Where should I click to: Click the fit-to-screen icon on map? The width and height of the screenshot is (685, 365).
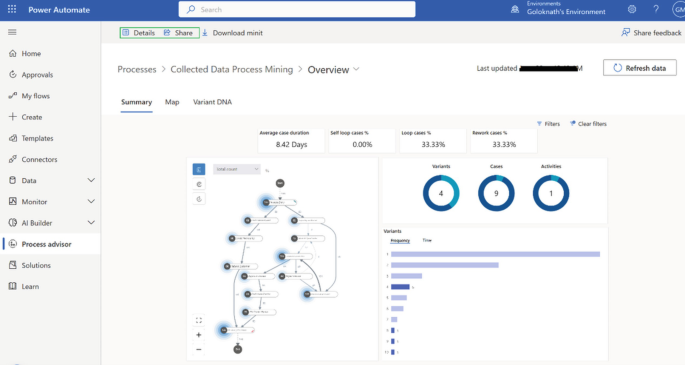(x=199, y=320)
